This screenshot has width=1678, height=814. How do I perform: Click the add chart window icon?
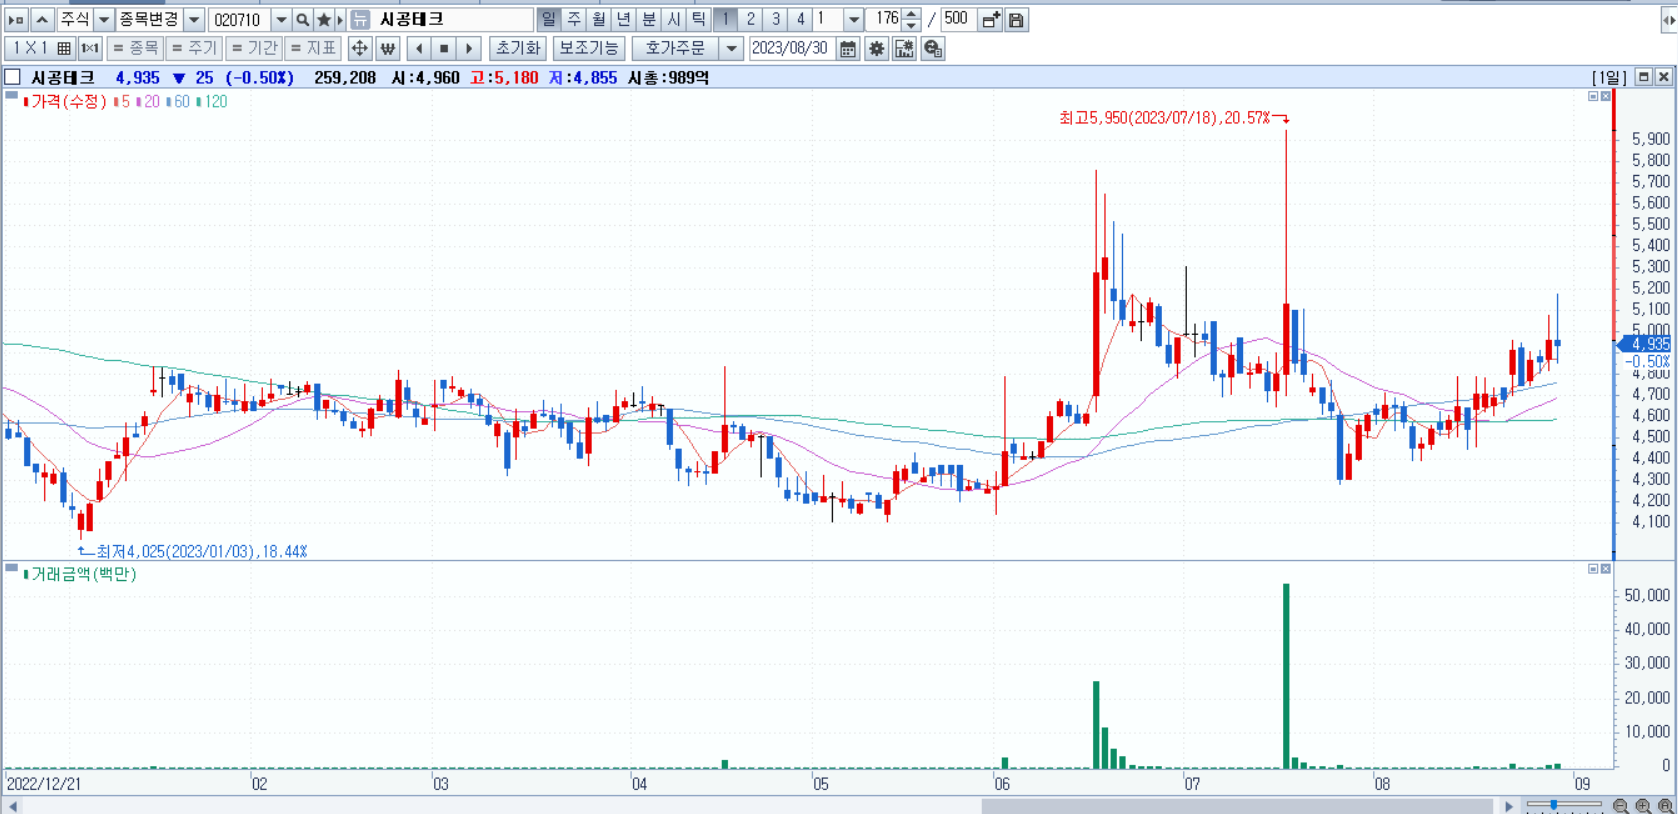coord(990,20)
